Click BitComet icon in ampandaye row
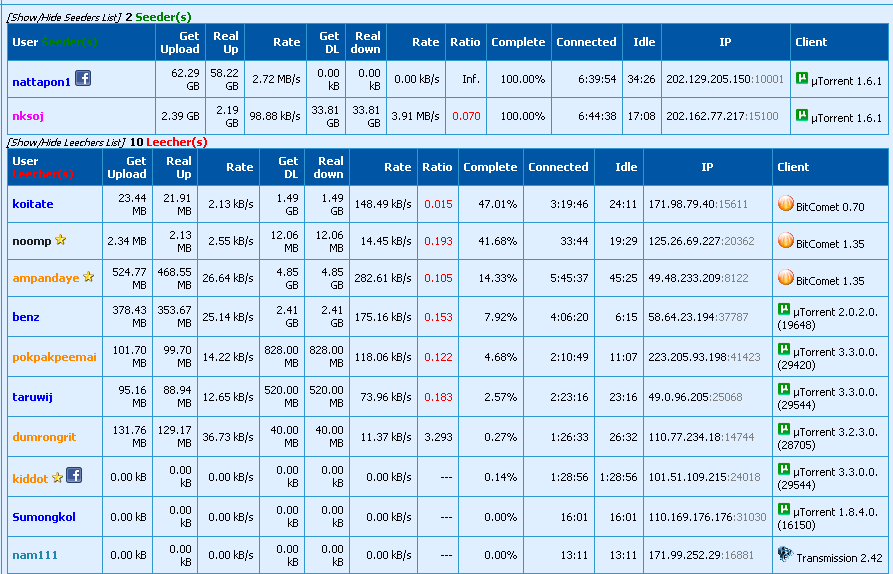Image resolution: width=893 pixels, height=574 pixels. coord(785,277)
